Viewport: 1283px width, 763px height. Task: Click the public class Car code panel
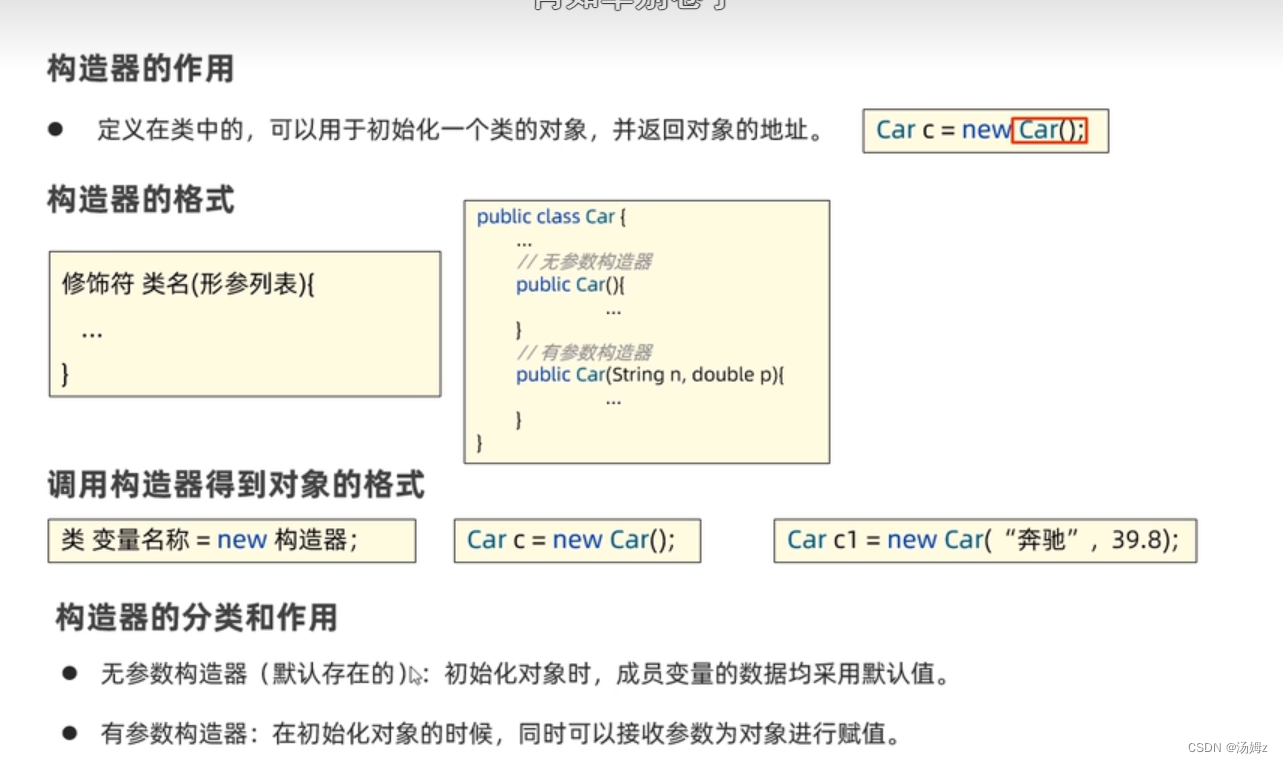645,330
